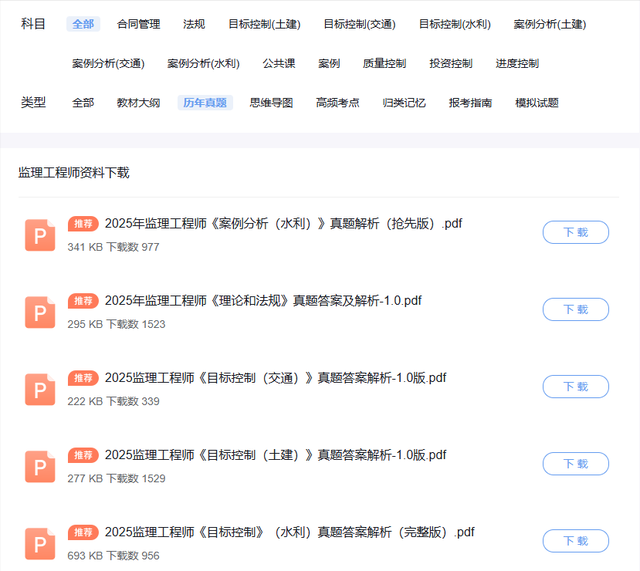Select the 投资控制 subject filter
Image resolution: width=640 pixels, height=571 pixels.
click(451, 63)
